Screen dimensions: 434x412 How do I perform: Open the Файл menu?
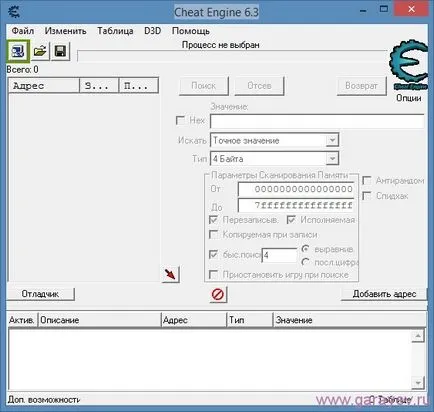click(23, 31)
